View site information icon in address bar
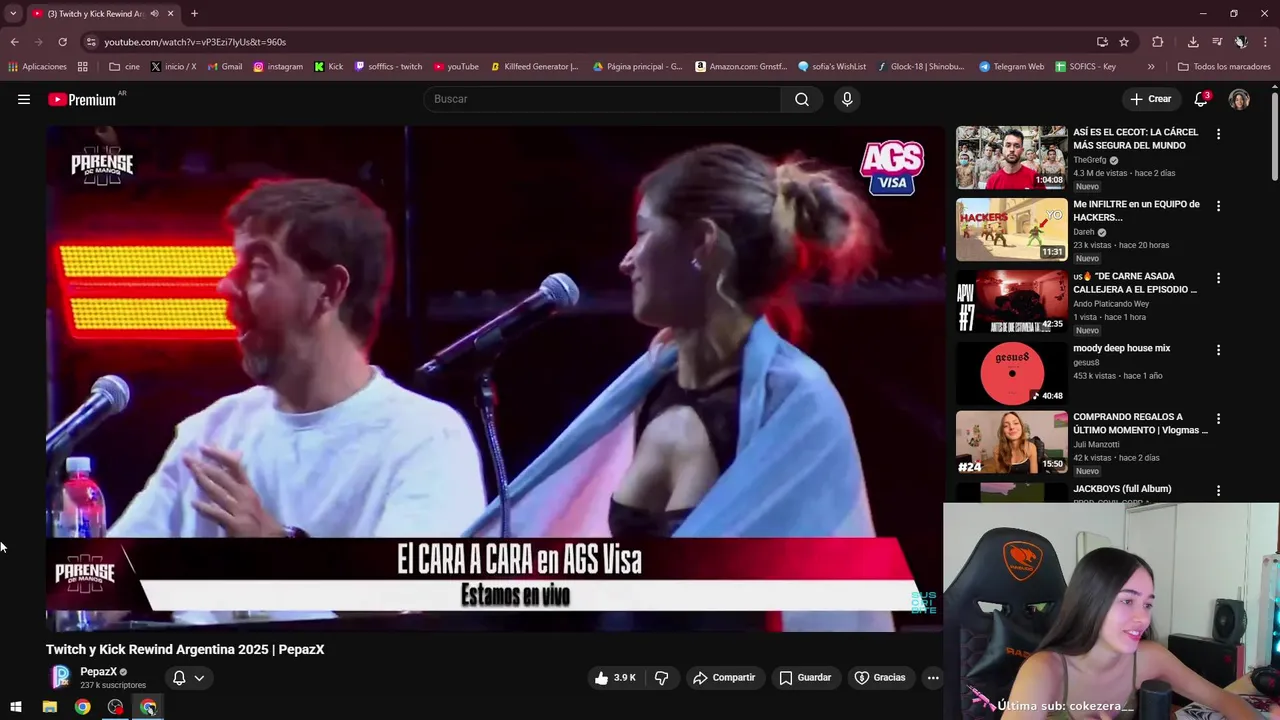Image resolution: width=1280 pixels, height=720 pixels. click(x=91, y=42)
